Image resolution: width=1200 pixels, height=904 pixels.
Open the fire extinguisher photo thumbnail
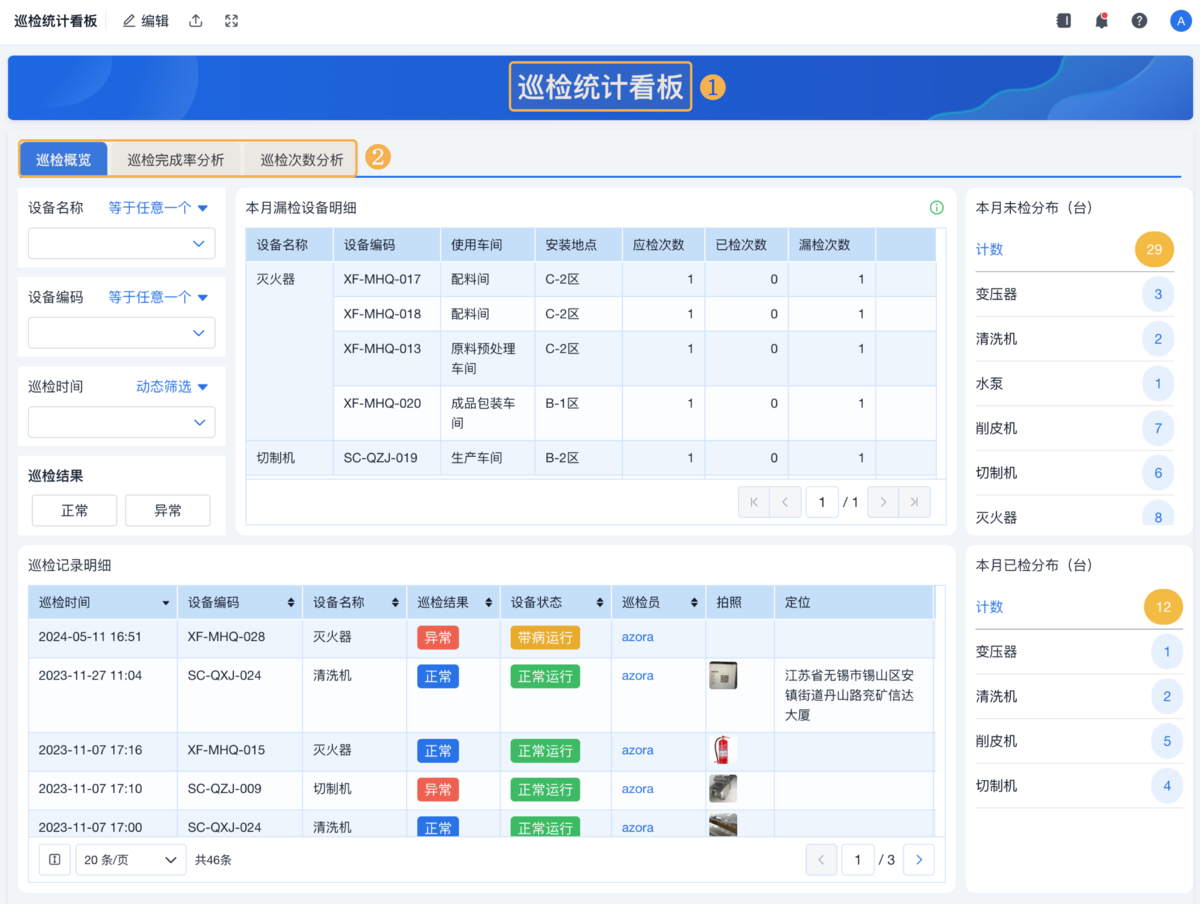[x=721, y=750]
